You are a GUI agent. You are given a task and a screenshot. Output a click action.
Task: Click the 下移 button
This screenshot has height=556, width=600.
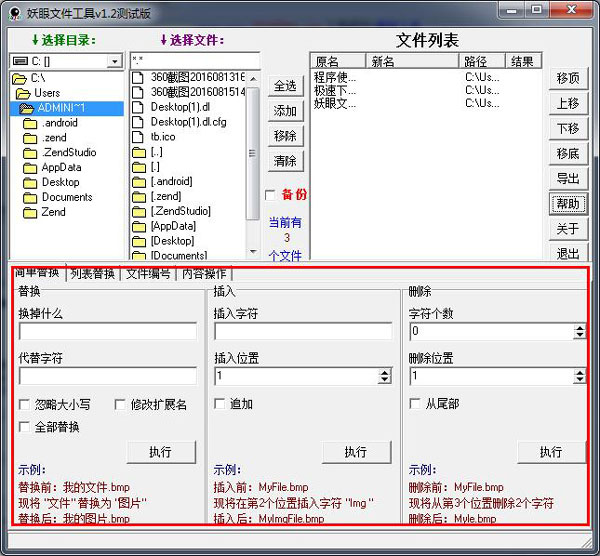[x=568, y=129]
